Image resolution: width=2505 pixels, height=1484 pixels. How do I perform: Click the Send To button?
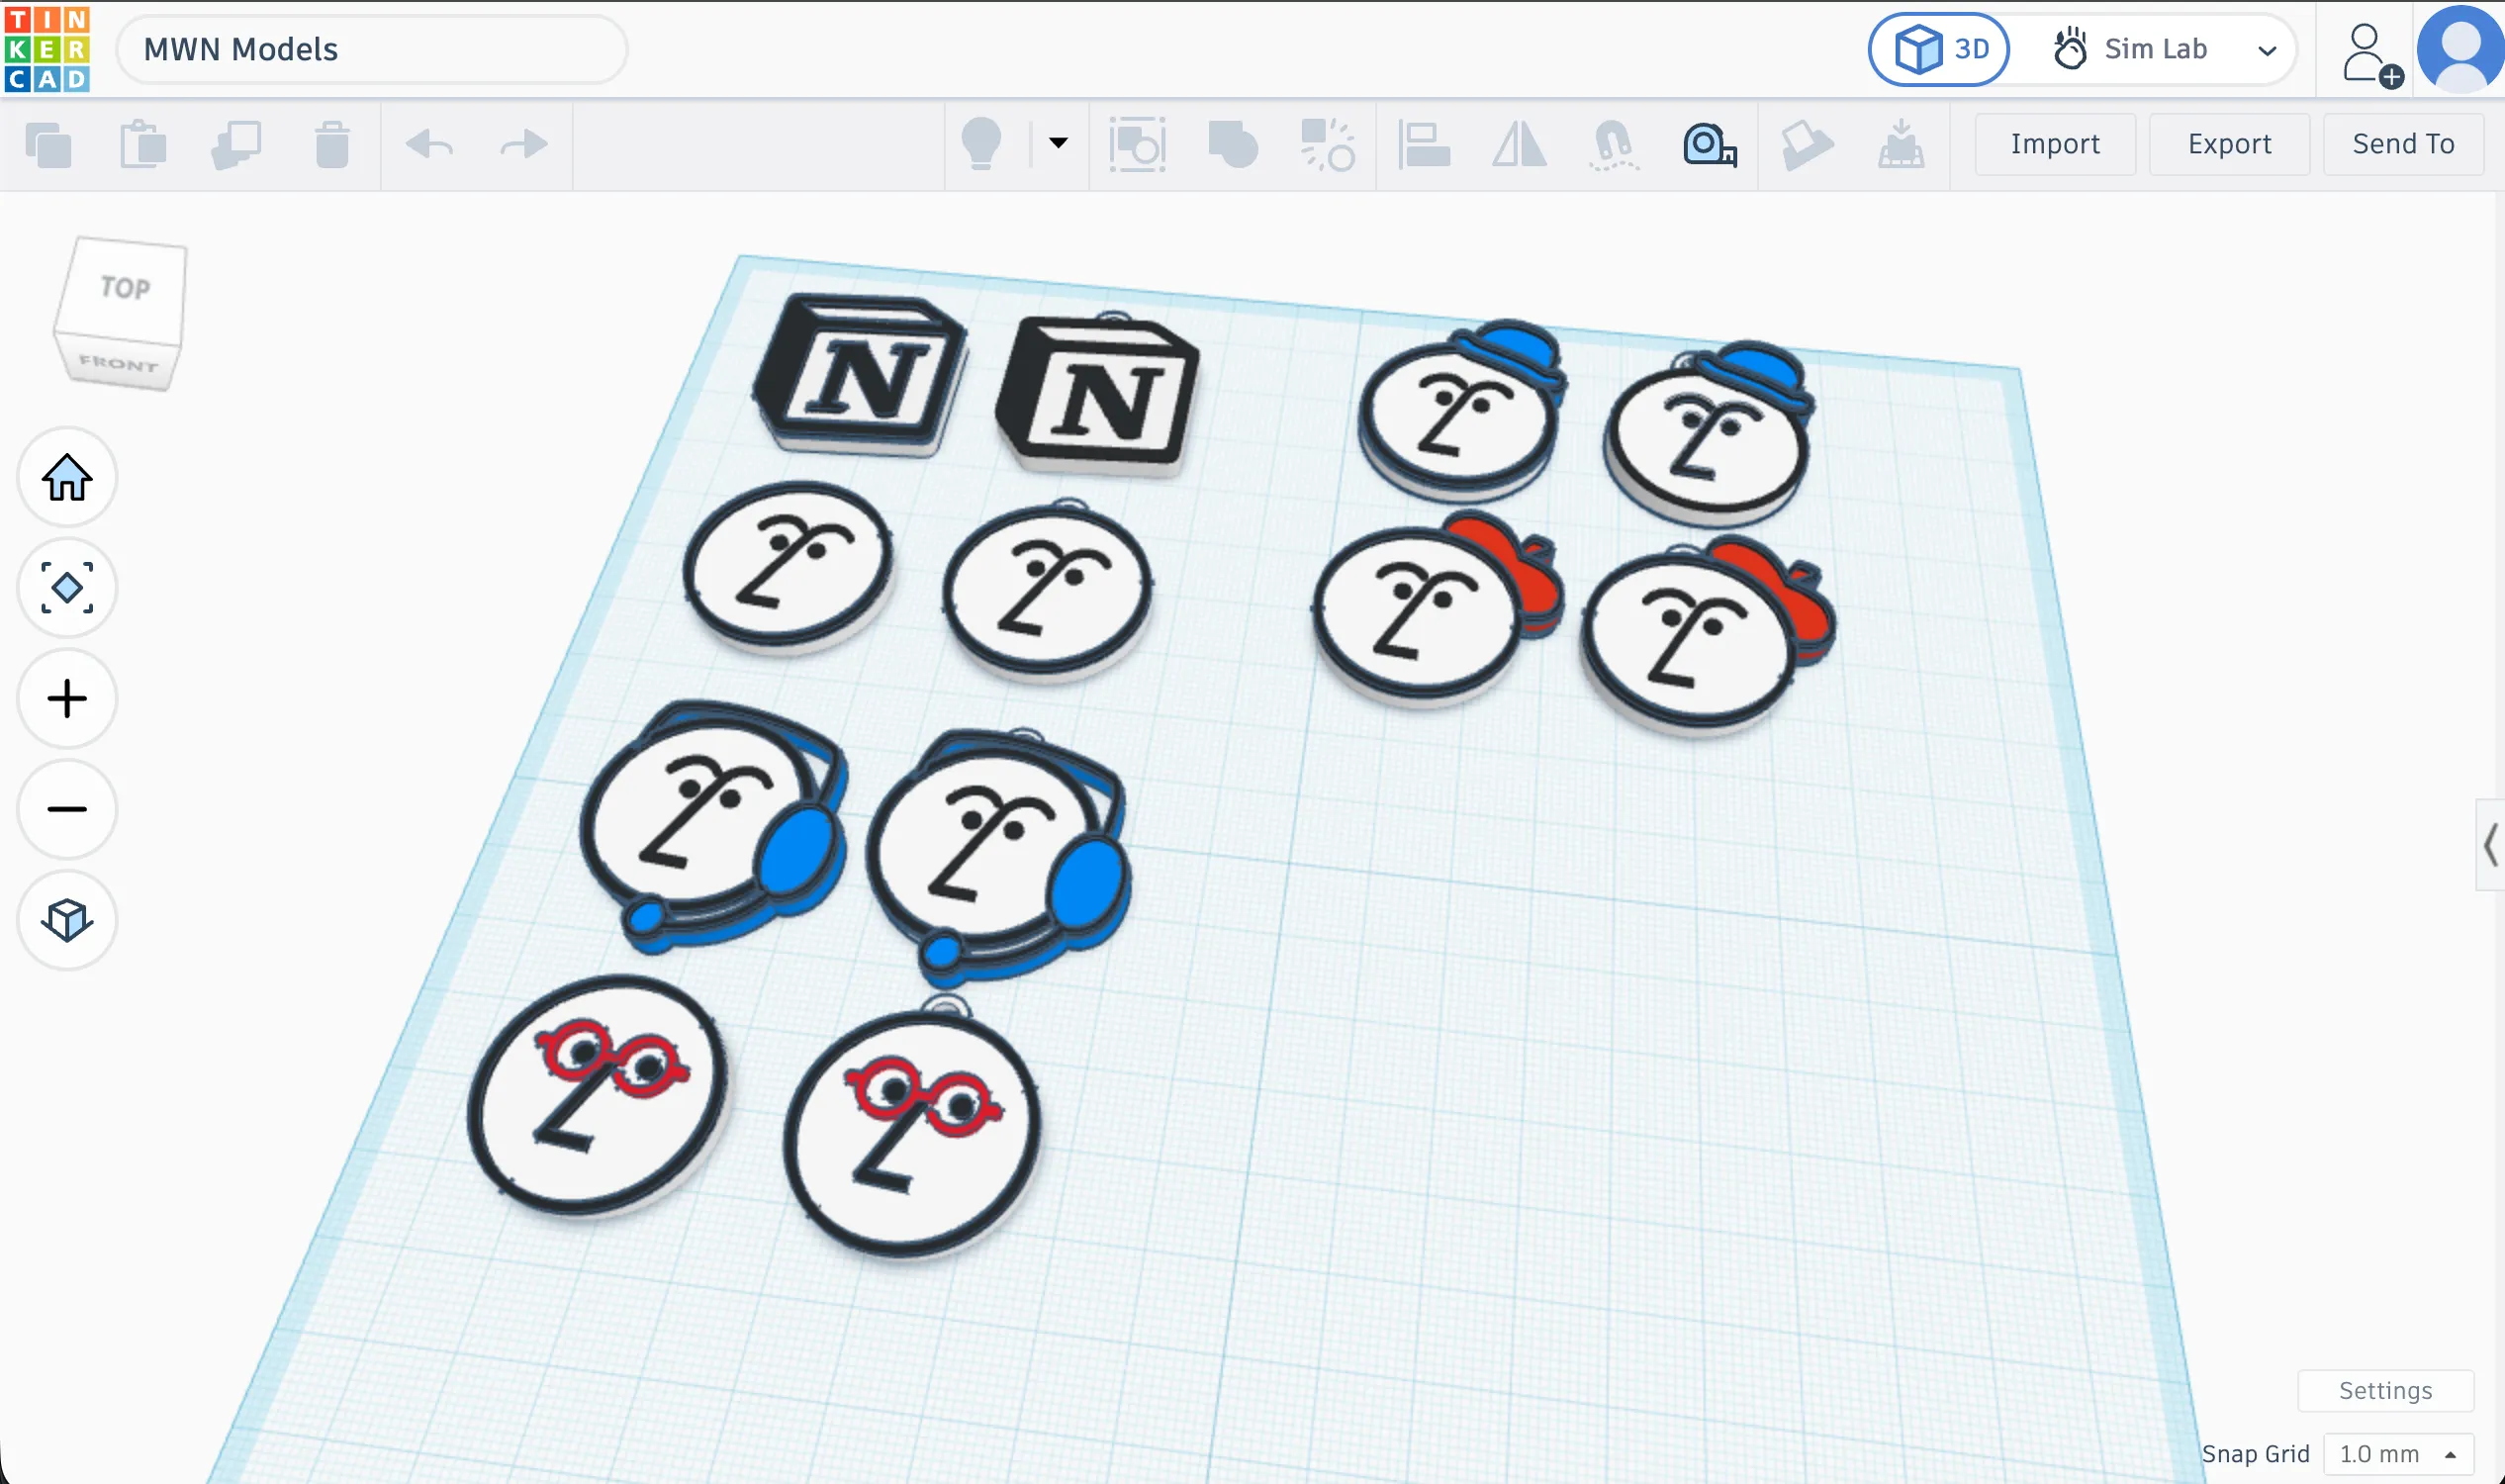click(x=2403, y=144)
